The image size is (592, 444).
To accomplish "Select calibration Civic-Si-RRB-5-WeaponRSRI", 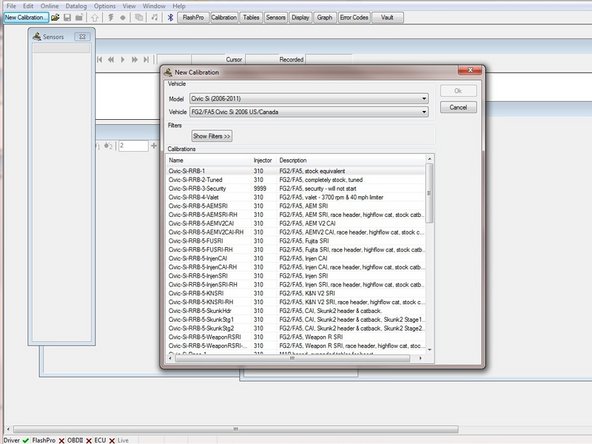I will point(296,337).
